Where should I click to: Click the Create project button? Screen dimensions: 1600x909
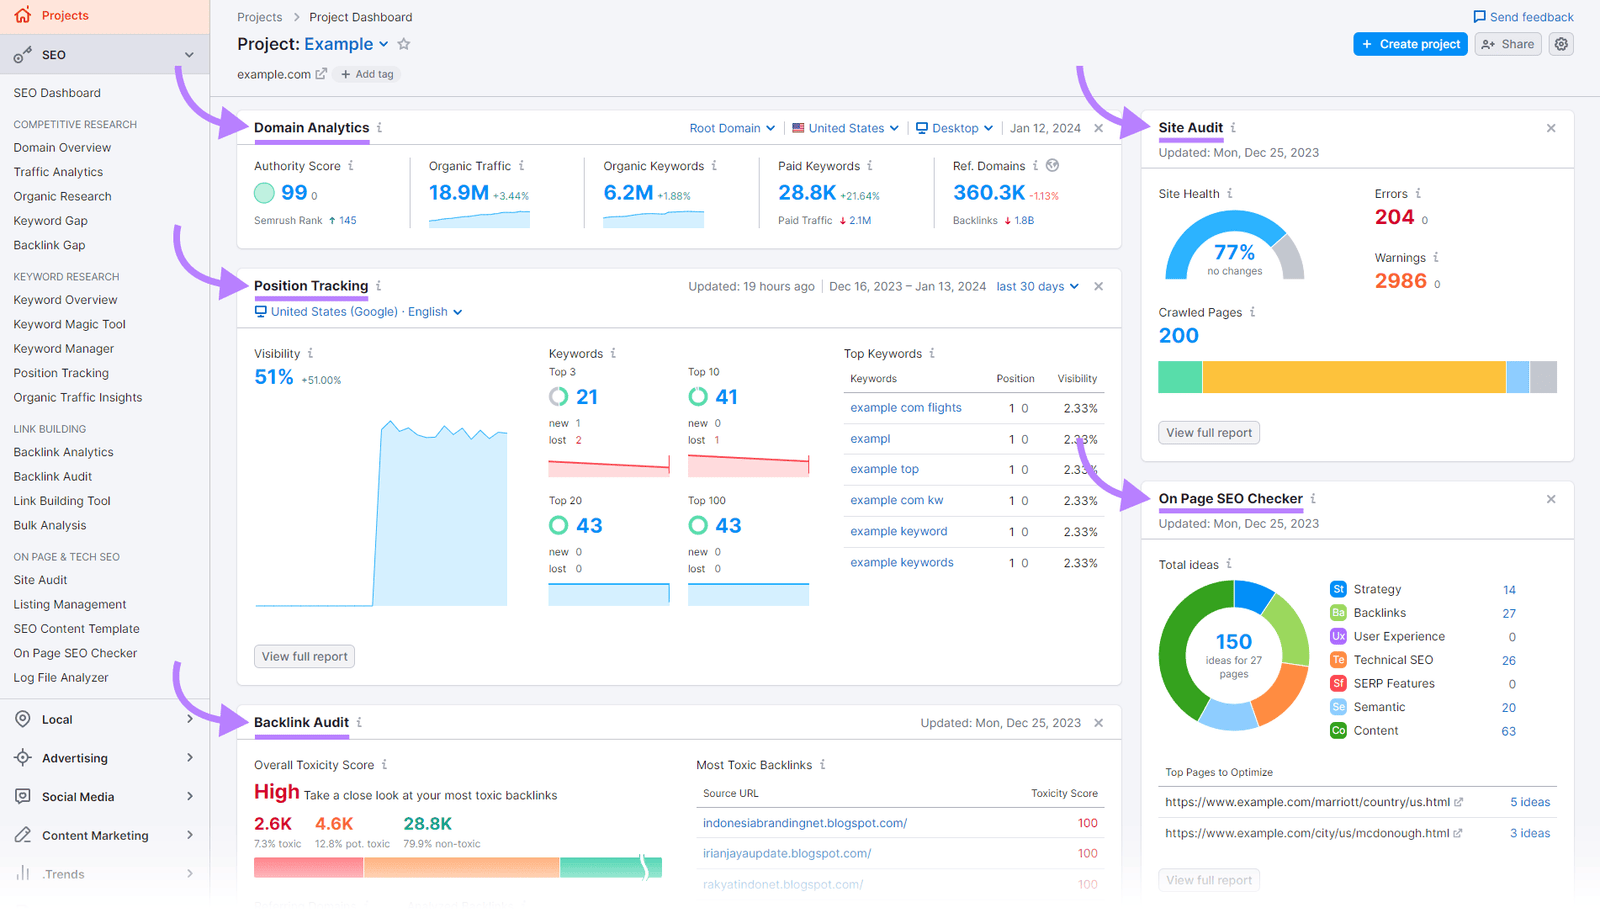[1410, 44]
